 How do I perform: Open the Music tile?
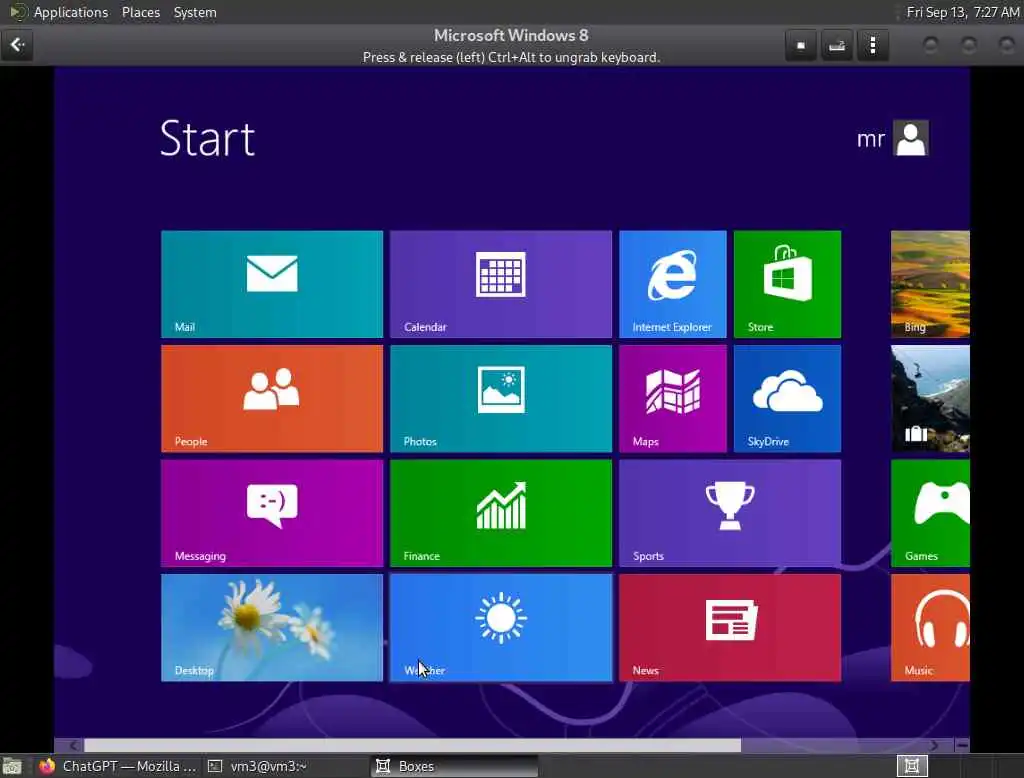(931, 628)
